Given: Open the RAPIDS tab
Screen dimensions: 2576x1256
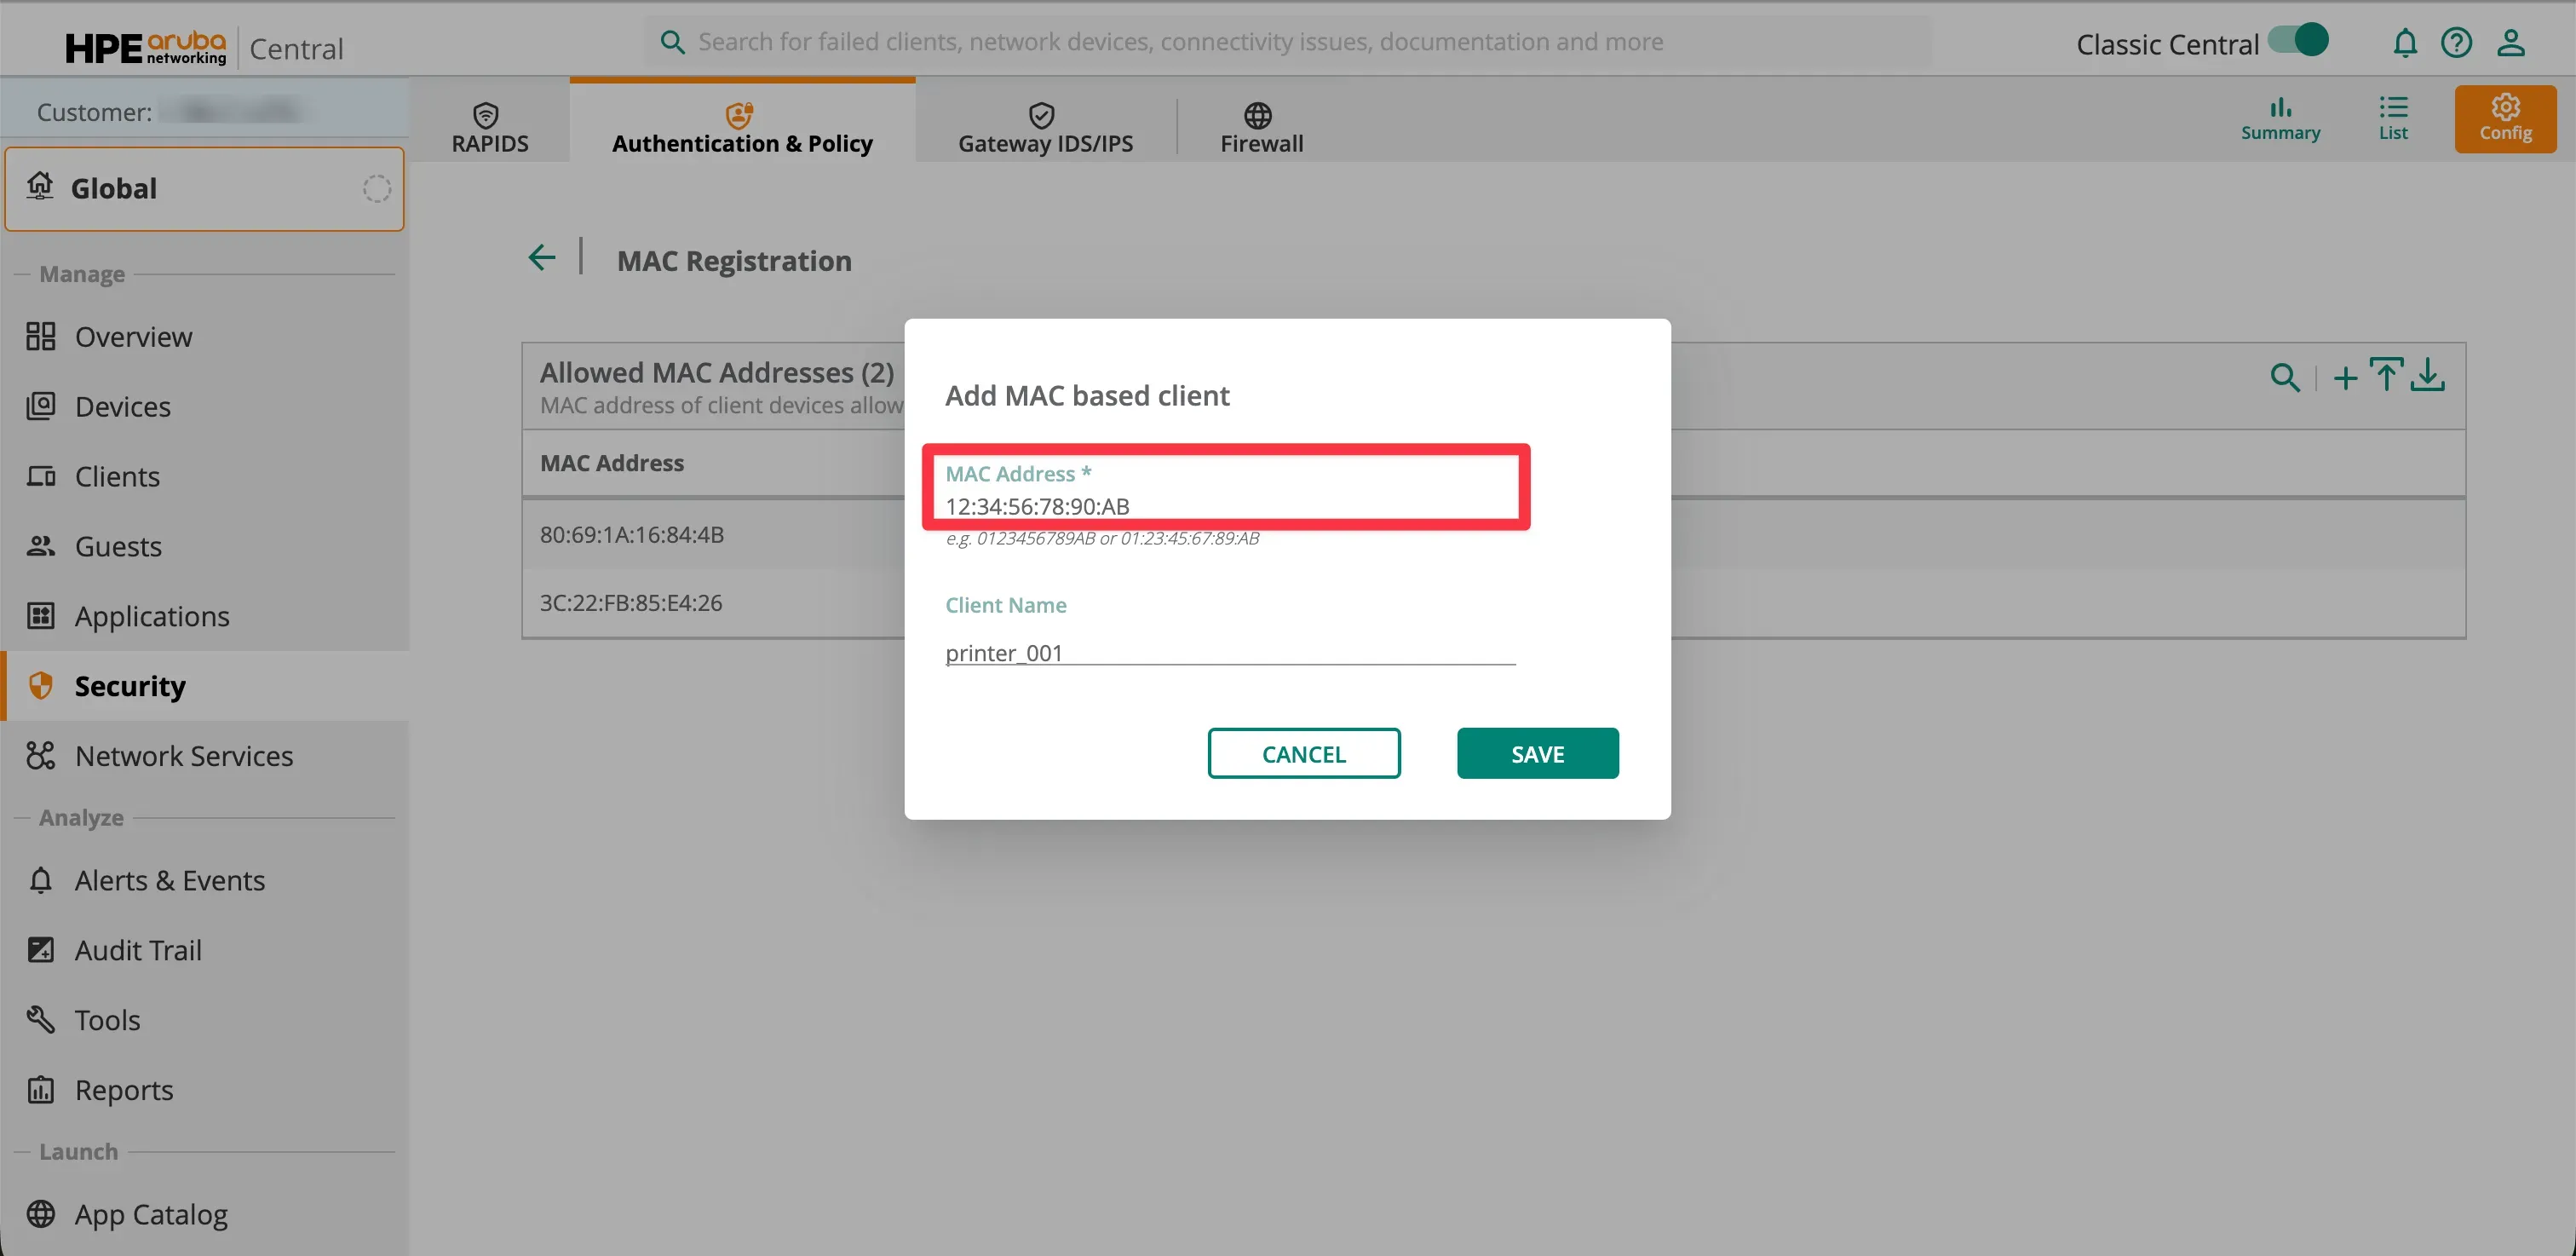Looking at the screenshot, I should tap(489, 127).
